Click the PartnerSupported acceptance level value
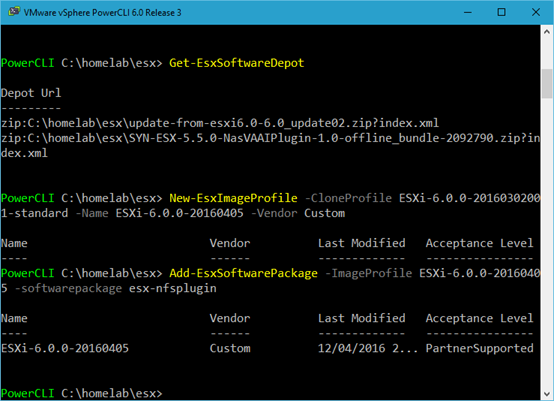 tap(479, 348)
